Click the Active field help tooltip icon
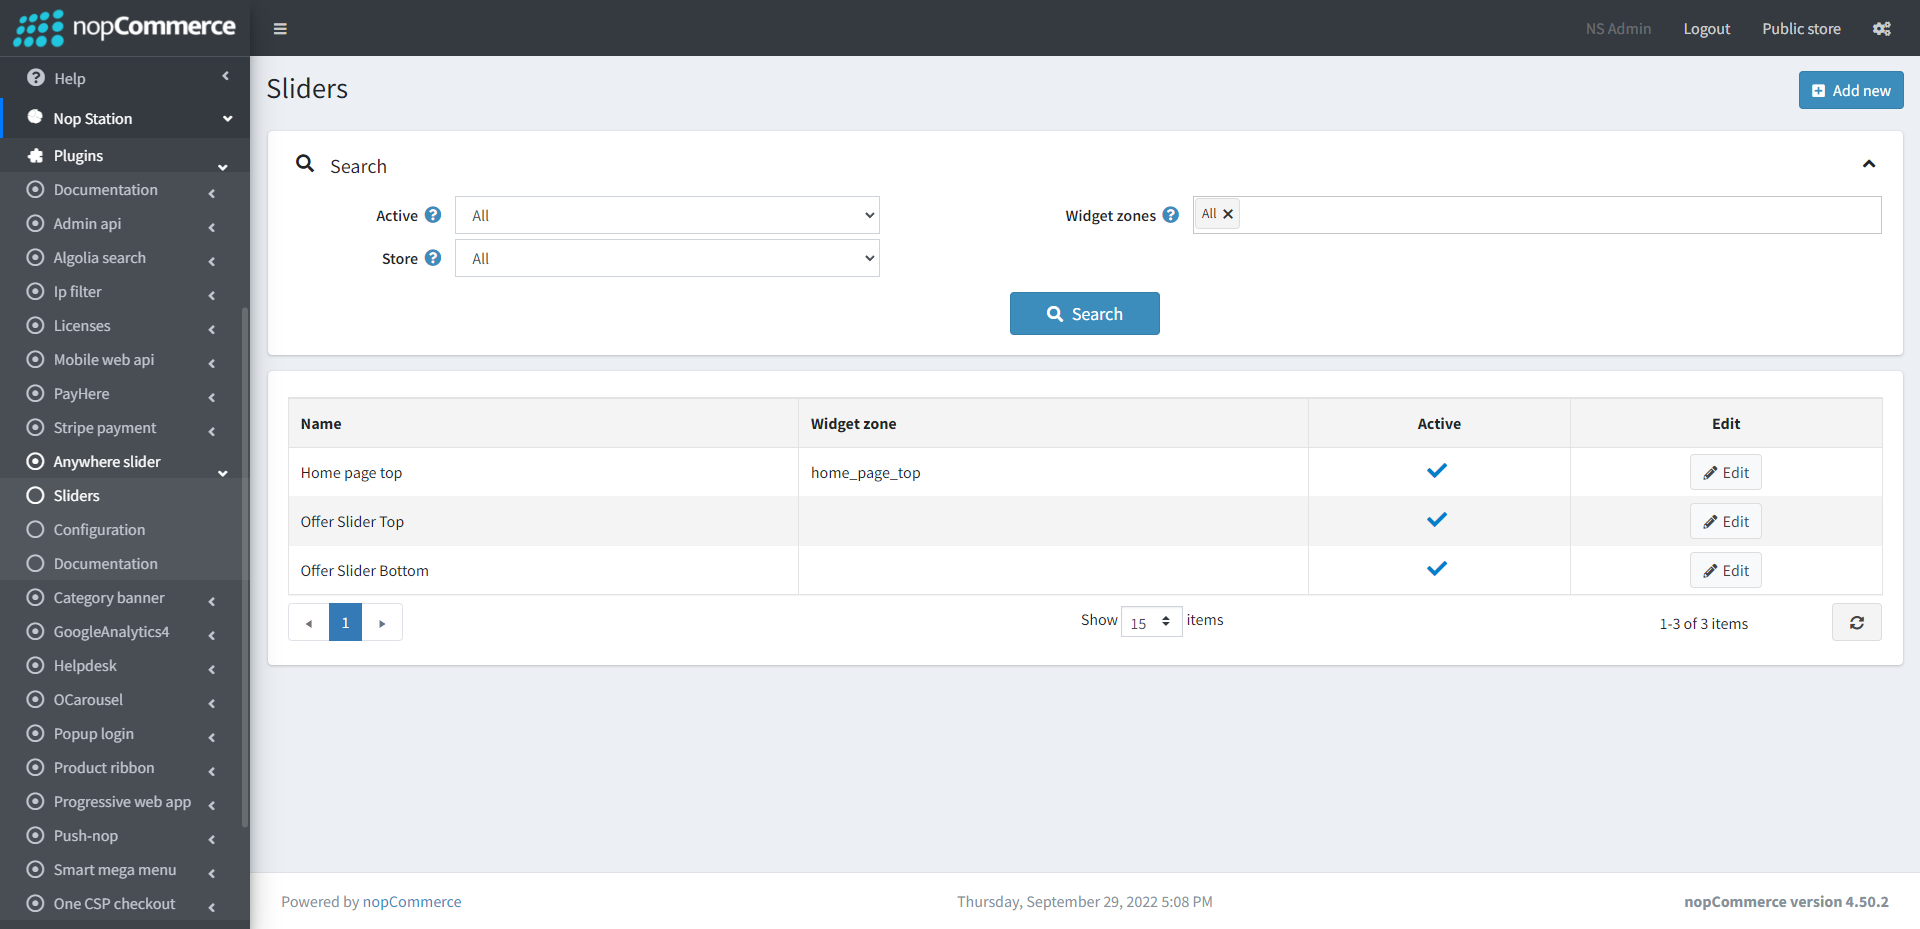 click(433, 215)
